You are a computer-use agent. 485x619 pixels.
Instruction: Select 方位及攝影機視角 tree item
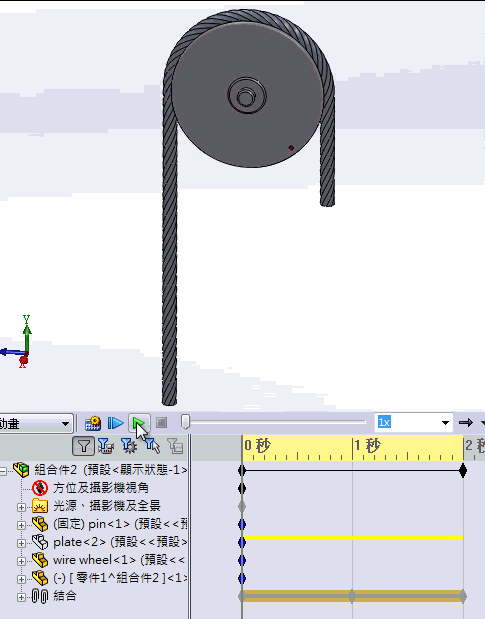101,488
